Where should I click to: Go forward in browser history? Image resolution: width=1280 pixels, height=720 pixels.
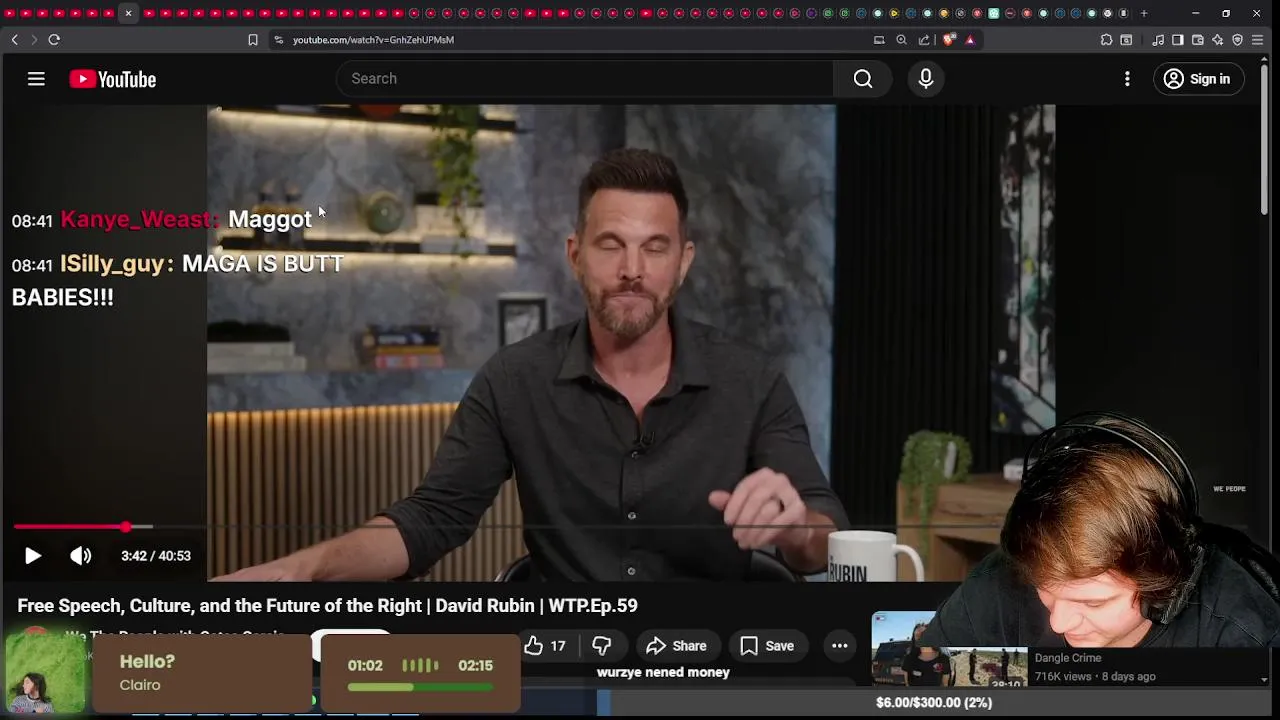33,40
